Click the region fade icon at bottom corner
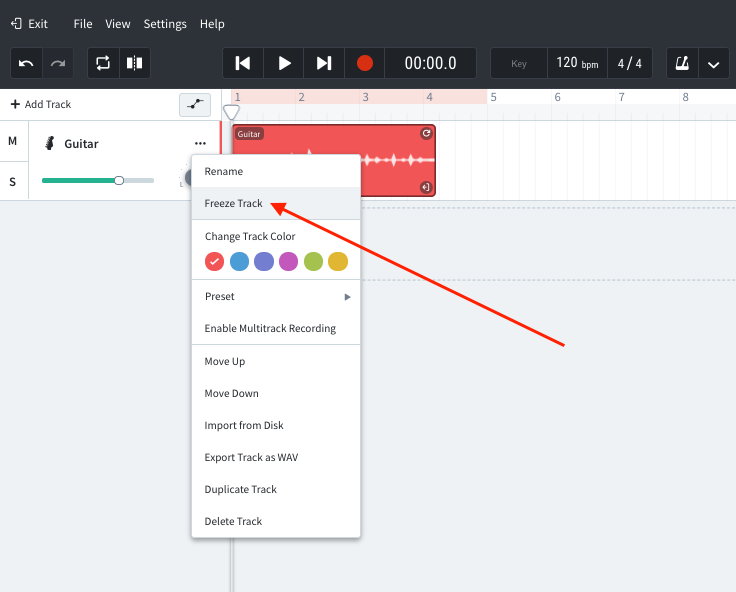 [426, 187]
